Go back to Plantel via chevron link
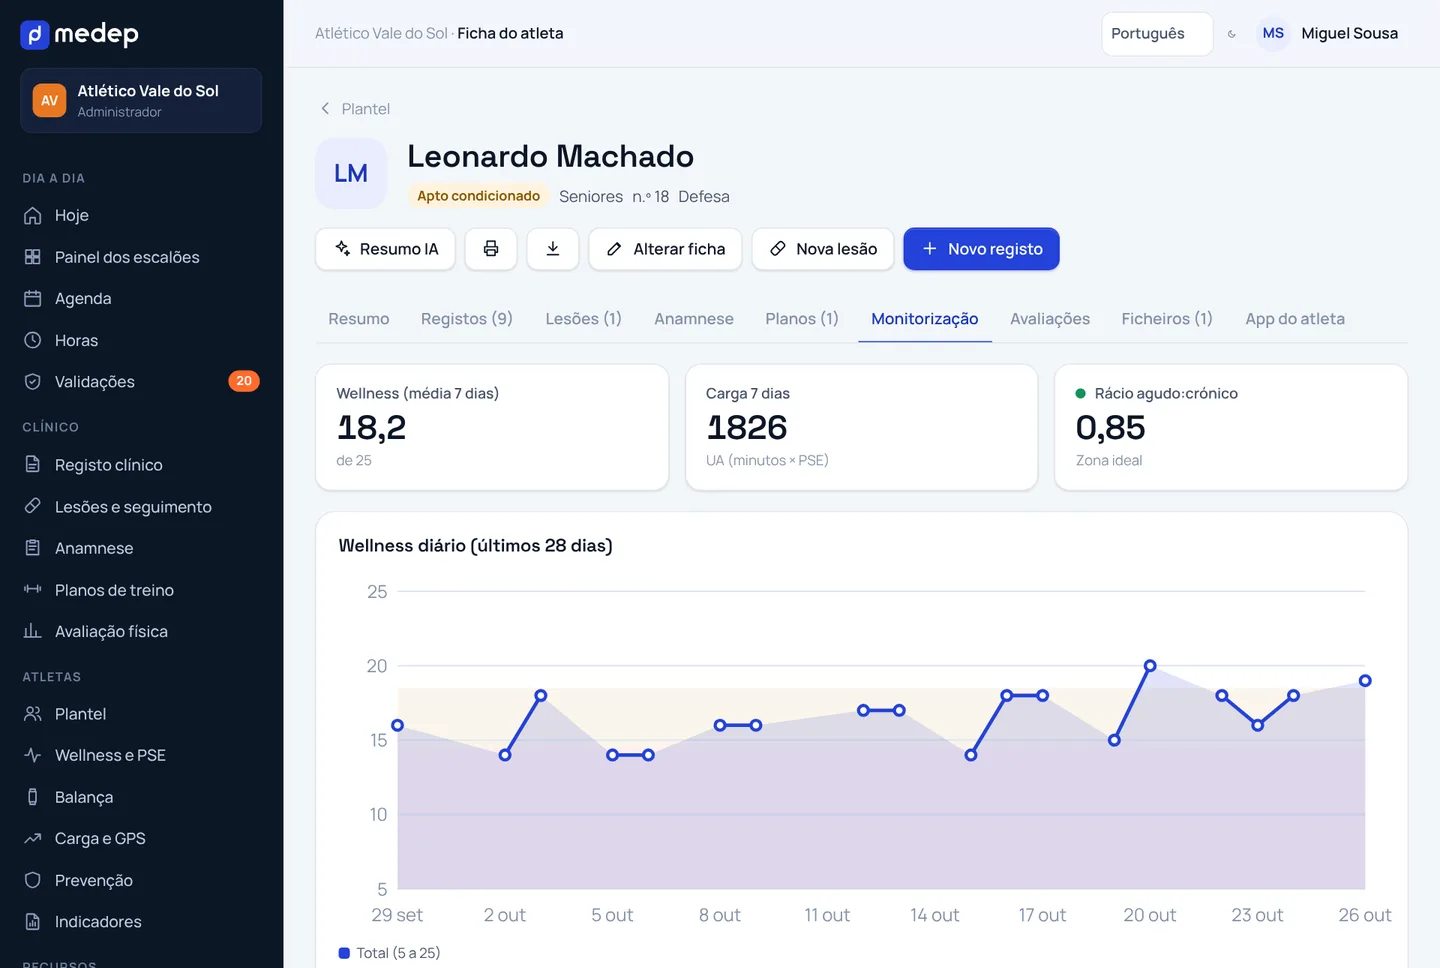Screen dimensions: 1440x968 [x=355, y=109]
